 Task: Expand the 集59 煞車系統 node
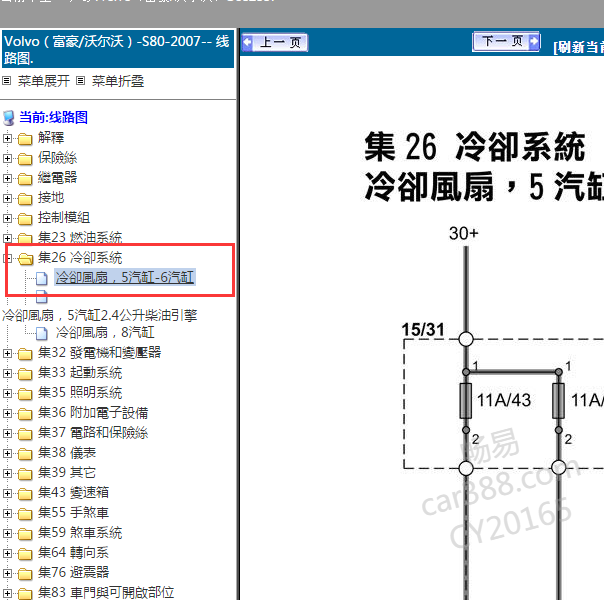[7, 533]
